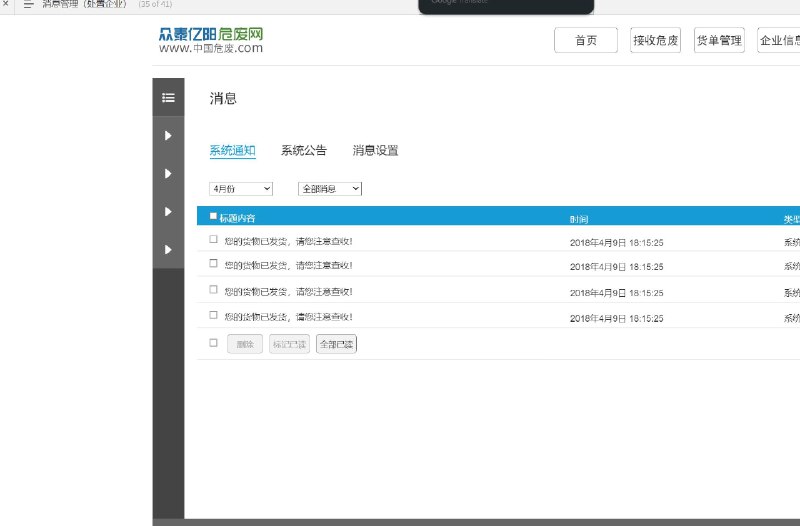Open the fourth 您的货物已发货 message

coord(288,317)
